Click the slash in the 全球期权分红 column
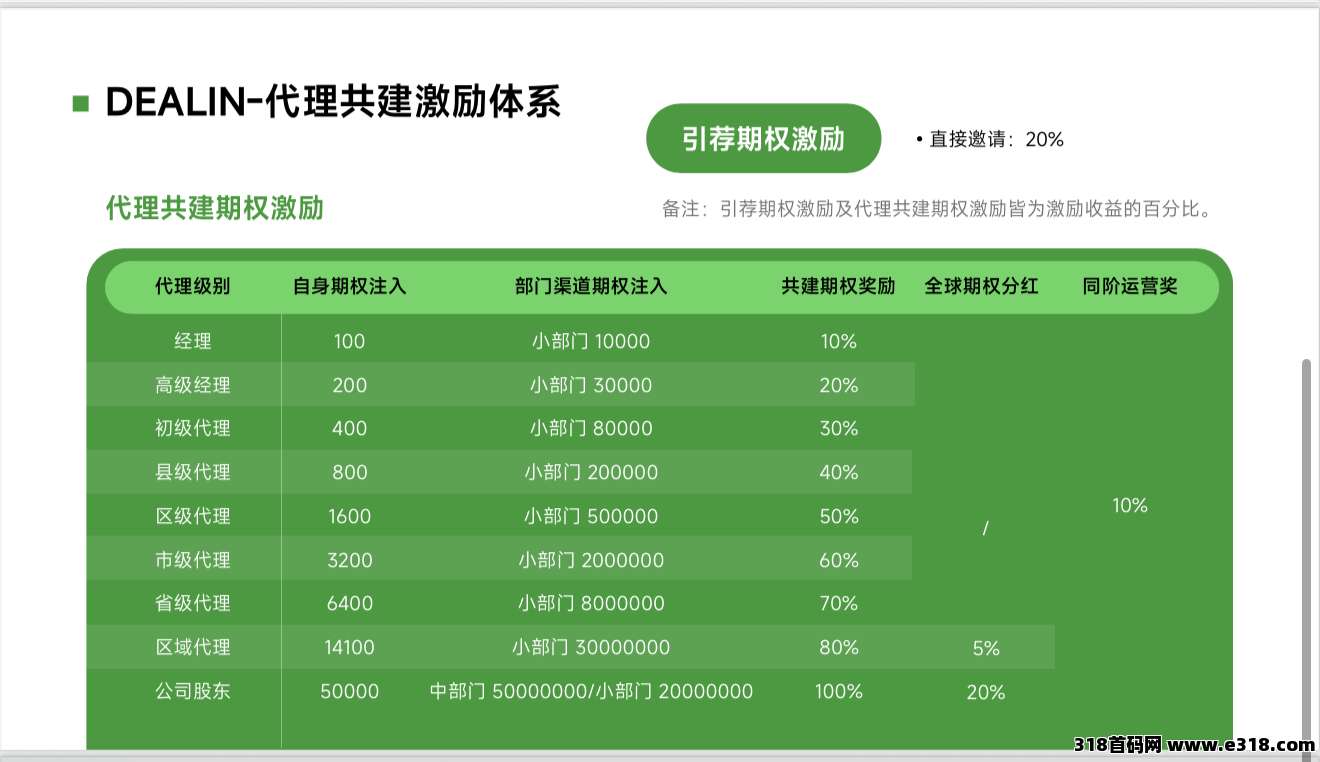 pyautogui.click(x=985, y=529)
